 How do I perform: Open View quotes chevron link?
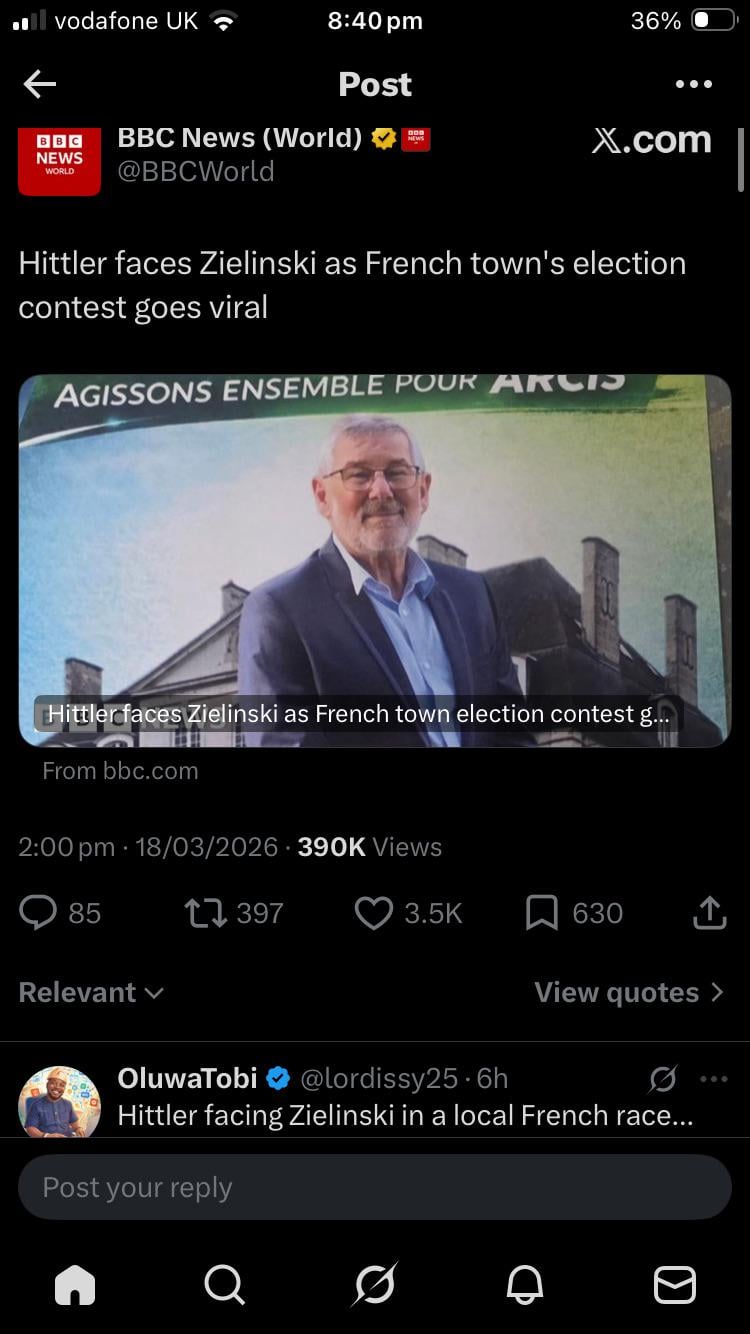pos(629,992)
